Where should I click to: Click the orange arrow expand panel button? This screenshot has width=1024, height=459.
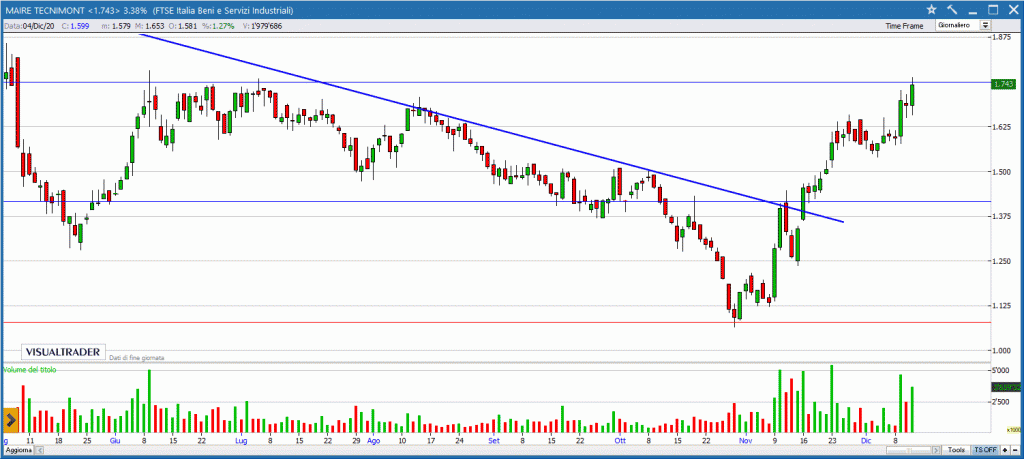tap(10, 420)
